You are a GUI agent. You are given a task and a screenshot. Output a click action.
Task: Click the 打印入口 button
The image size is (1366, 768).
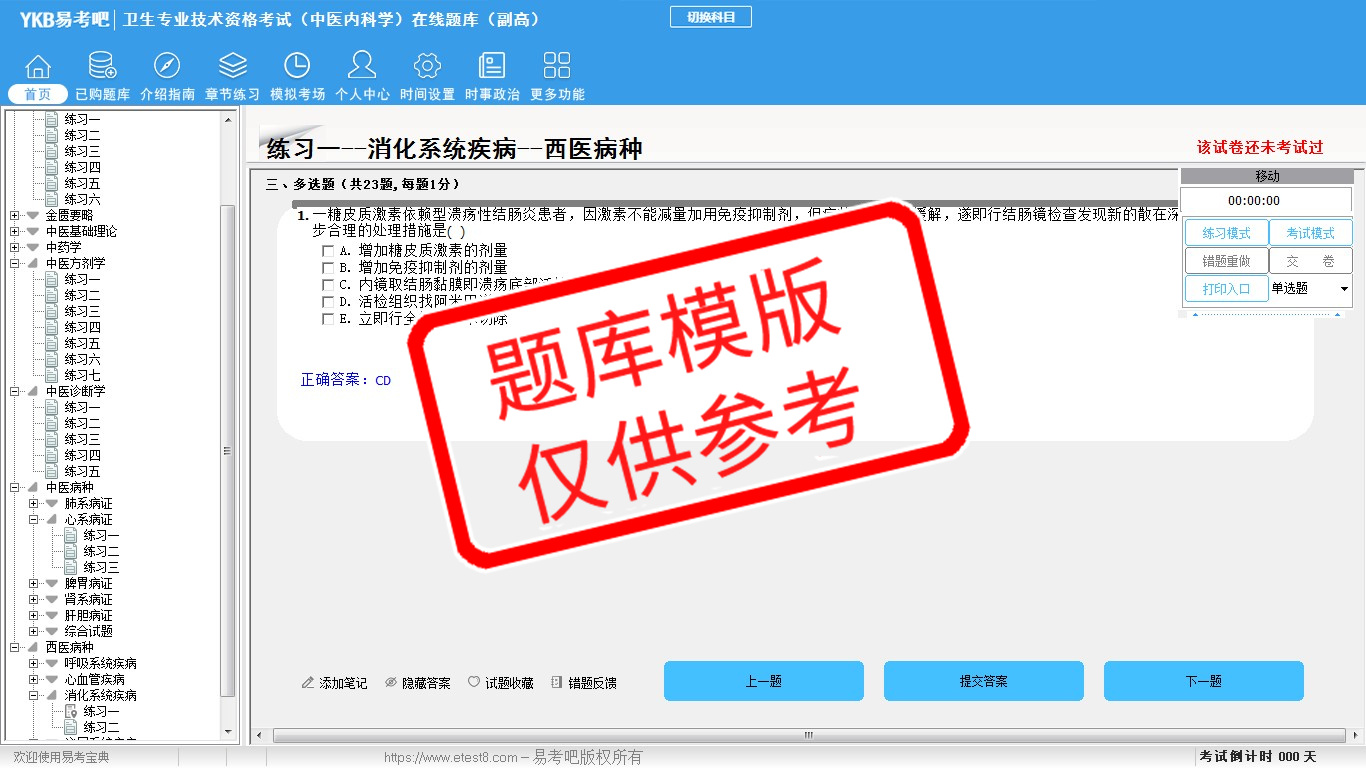(1226, 289)
